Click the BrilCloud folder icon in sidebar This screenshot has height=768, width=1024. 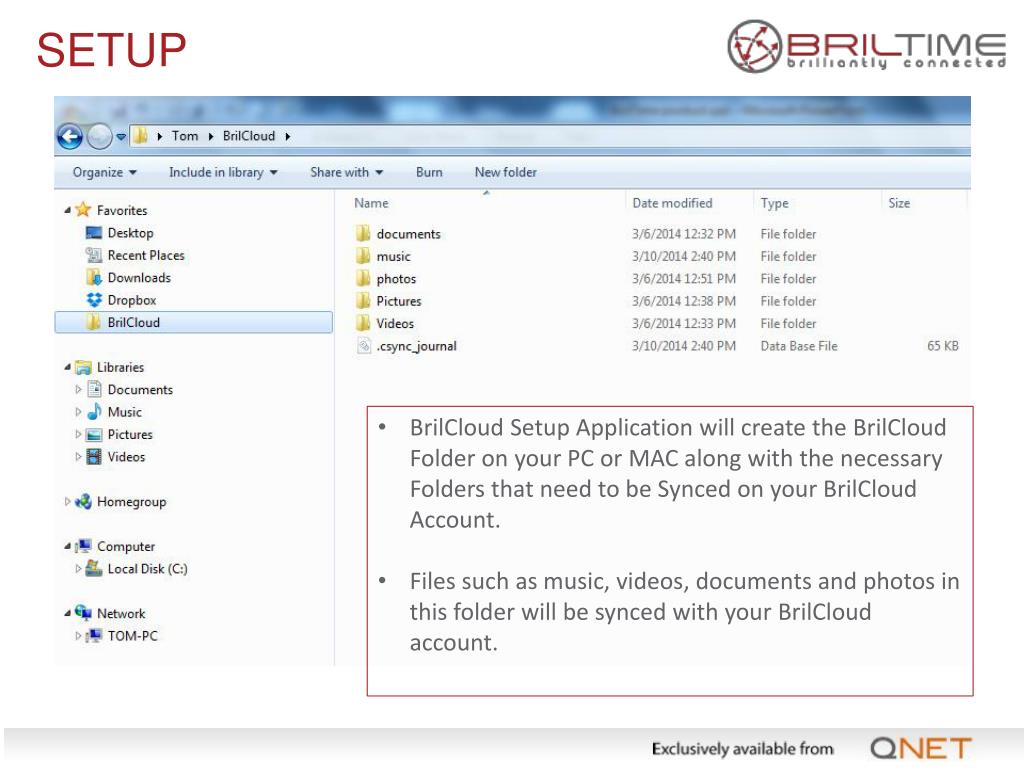[94, 322]
